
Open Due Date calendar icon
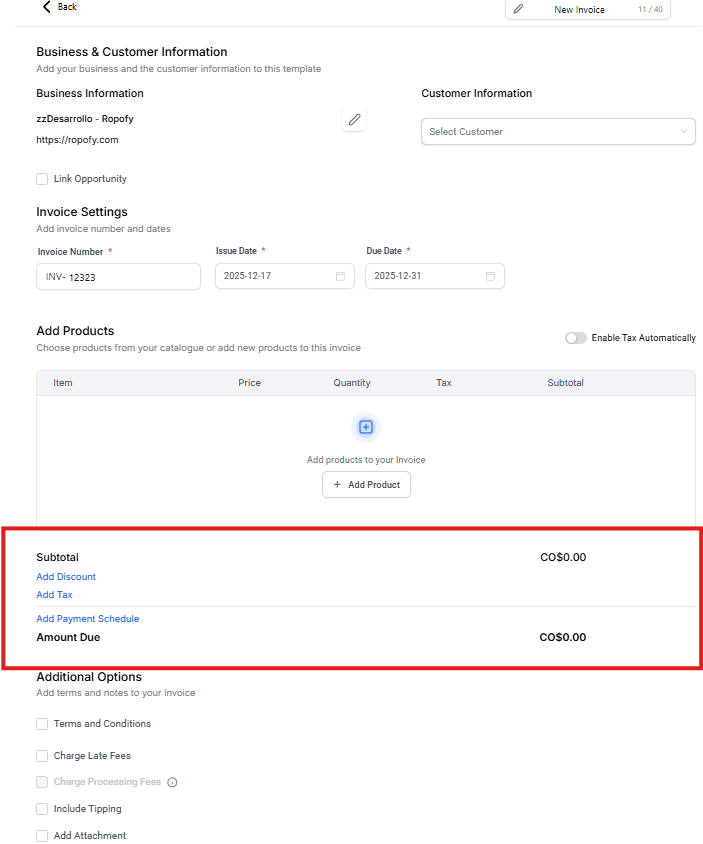[490, 276]
